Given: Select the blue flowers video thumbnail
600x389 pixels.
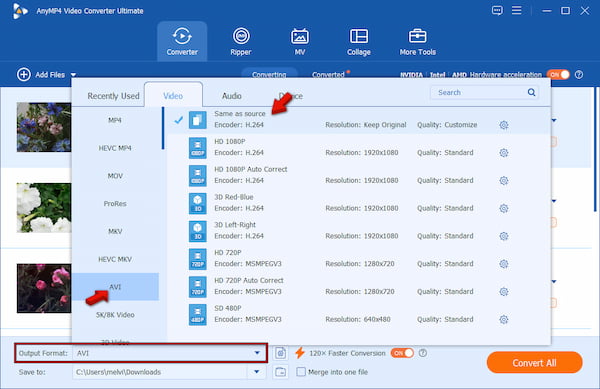Looking at the screenshot, I should tap(44, 127).
